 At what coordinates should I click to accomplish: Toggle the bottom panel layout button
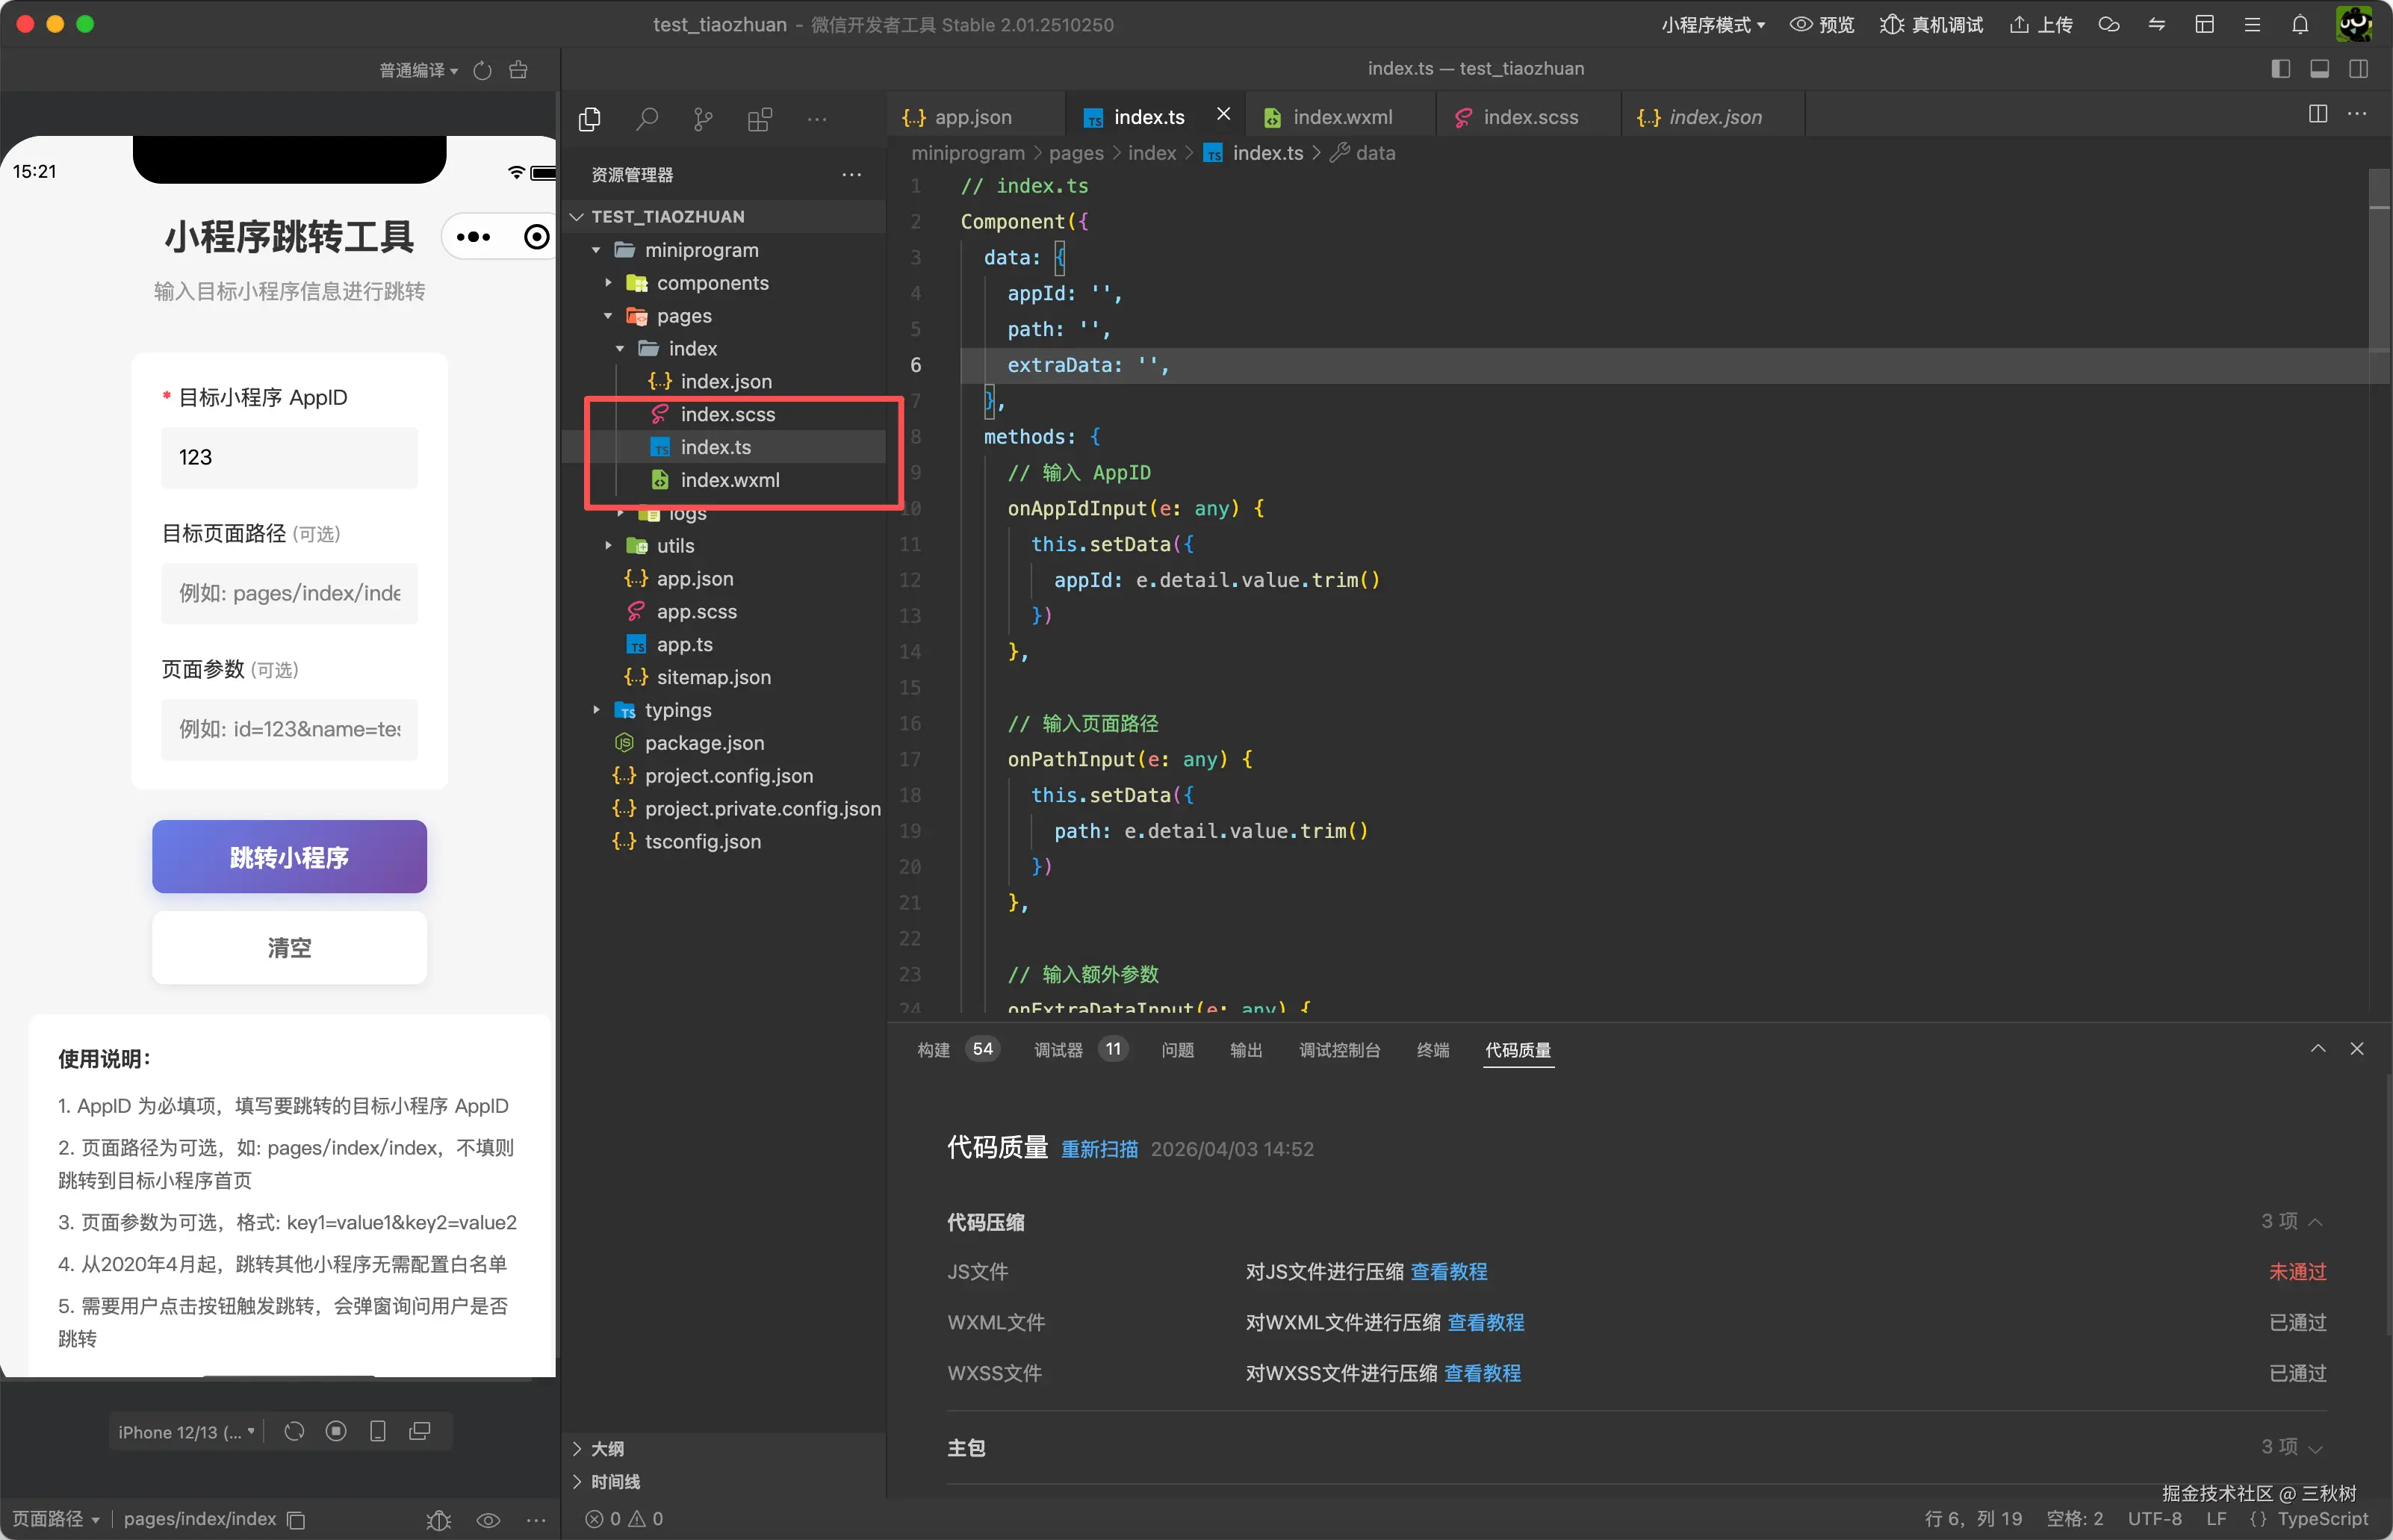coord(2319,69)
